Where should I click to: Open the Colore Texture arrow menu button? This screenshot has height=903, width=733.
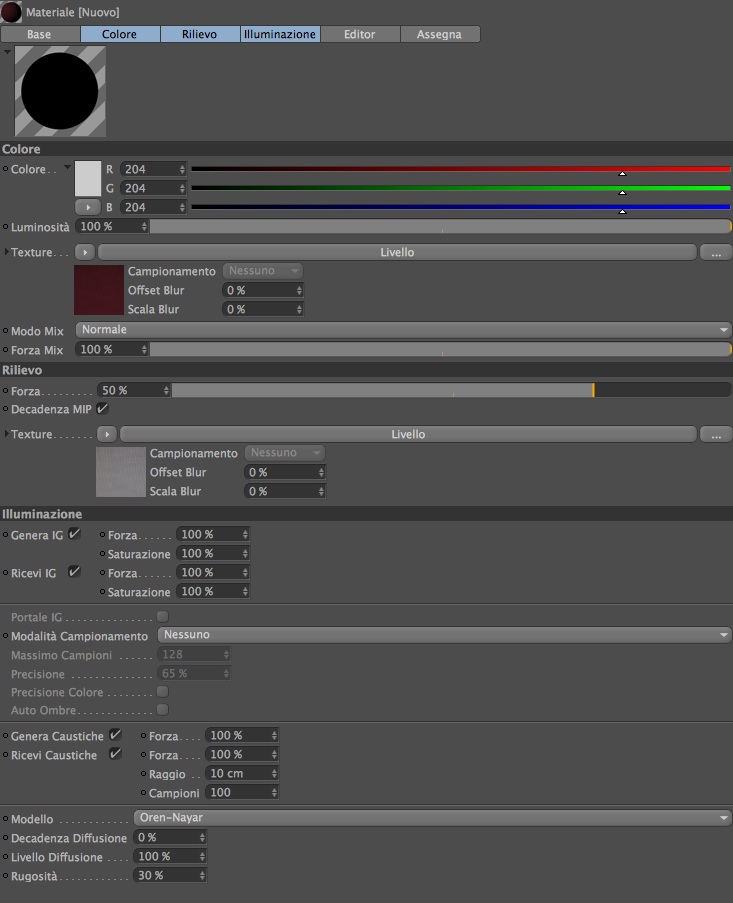pyautogui.click(x=85, y=252)
